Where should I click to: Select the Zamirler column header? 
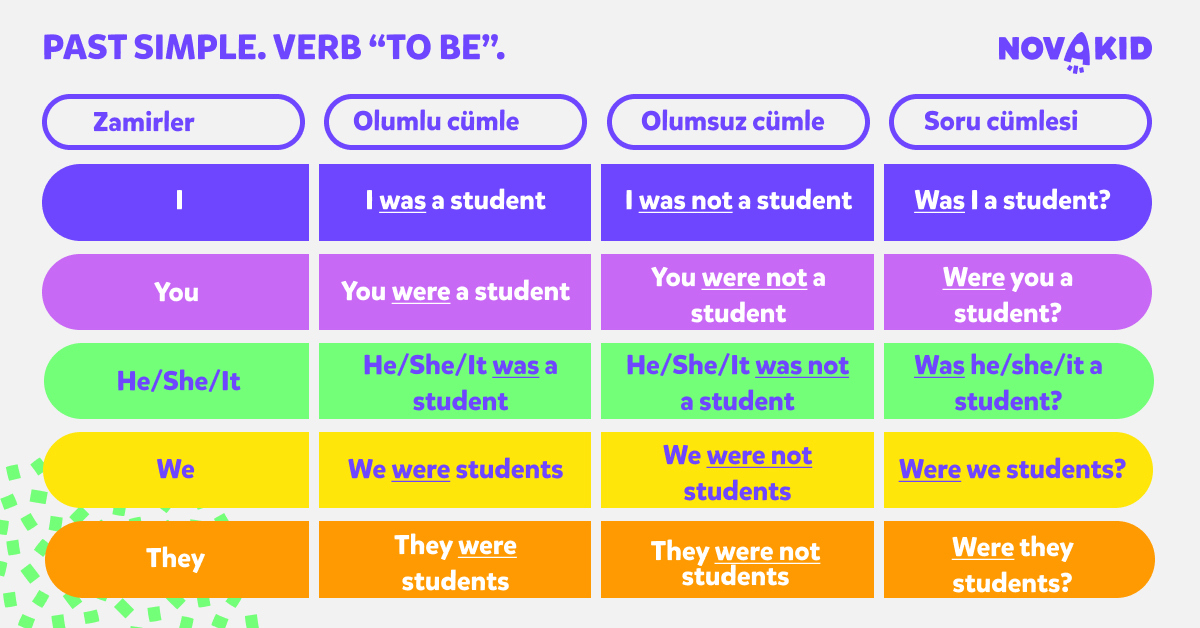[x=173, y=122]
